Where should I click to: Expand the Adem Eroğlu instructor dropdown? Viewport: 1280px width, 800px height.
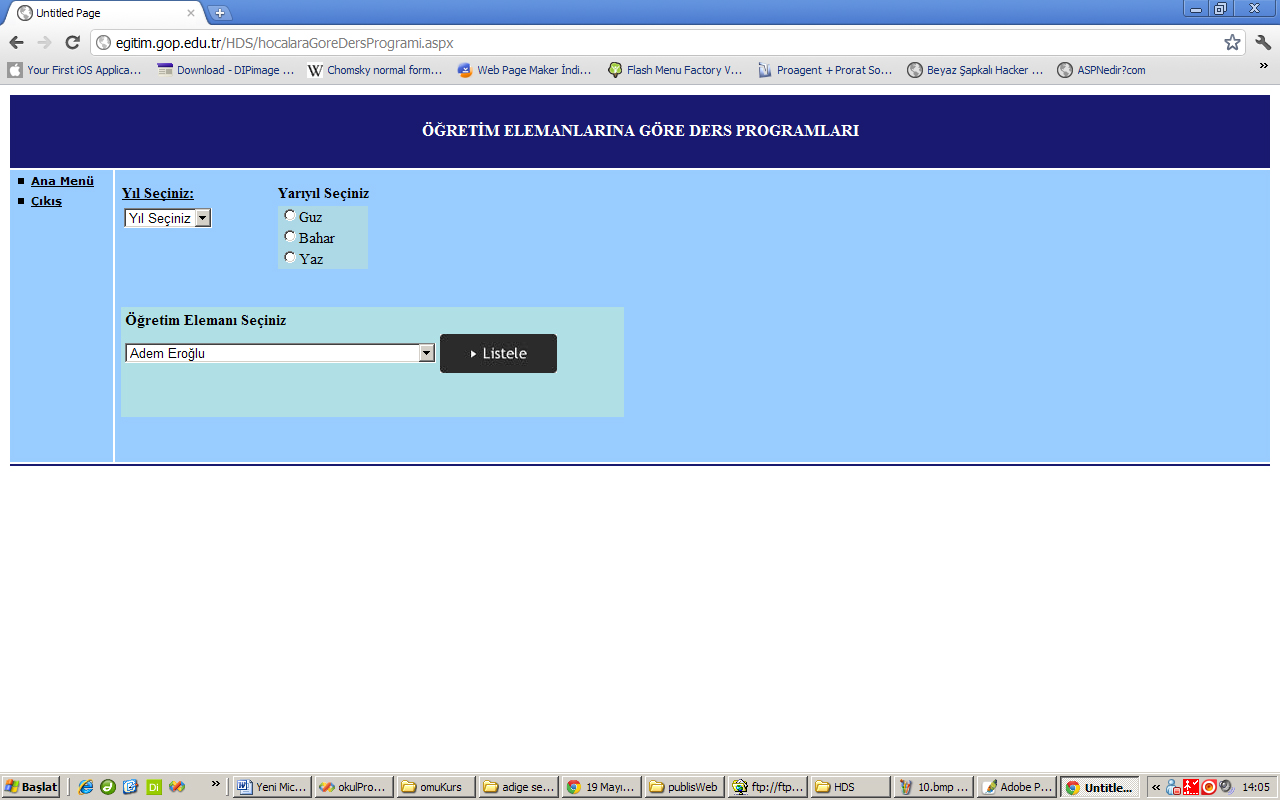point(426,353)
